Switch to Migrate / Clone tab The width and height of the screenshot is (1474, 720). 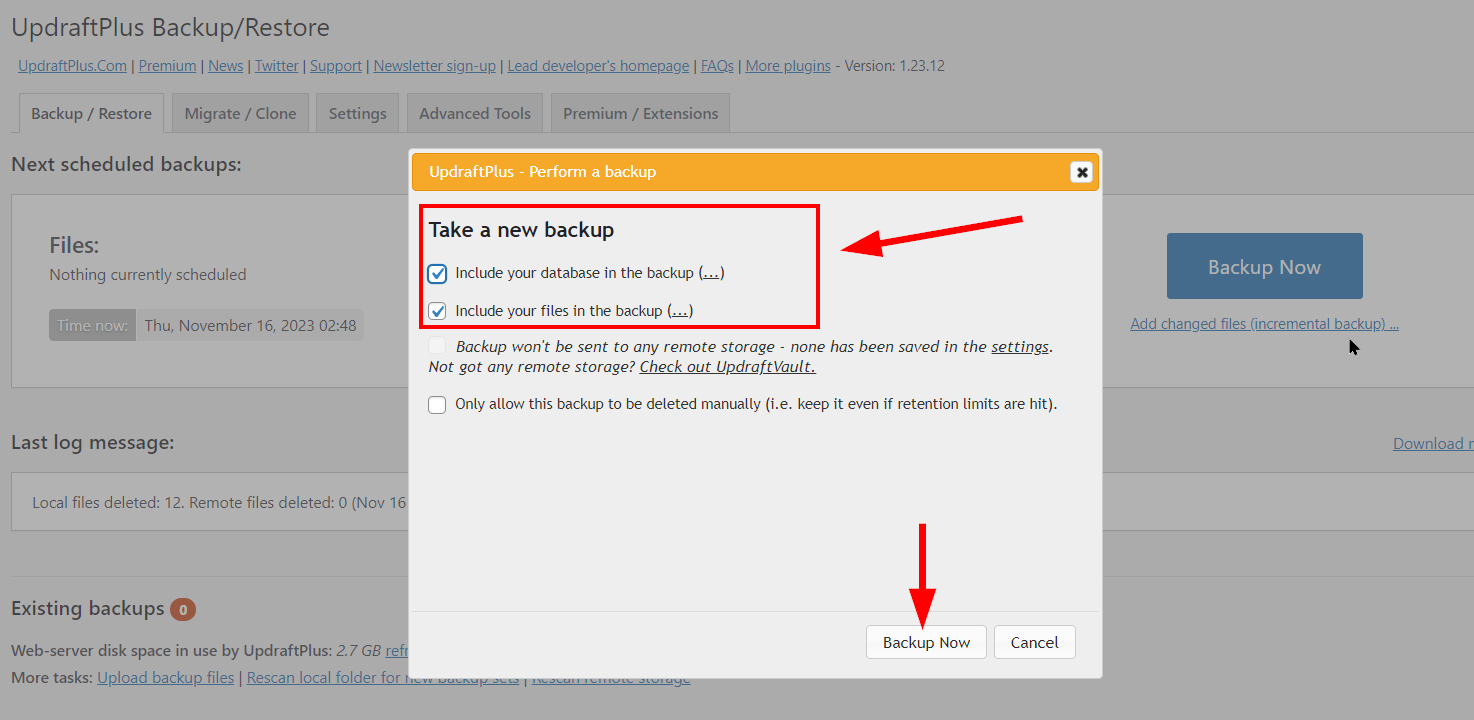click(240, 113)
